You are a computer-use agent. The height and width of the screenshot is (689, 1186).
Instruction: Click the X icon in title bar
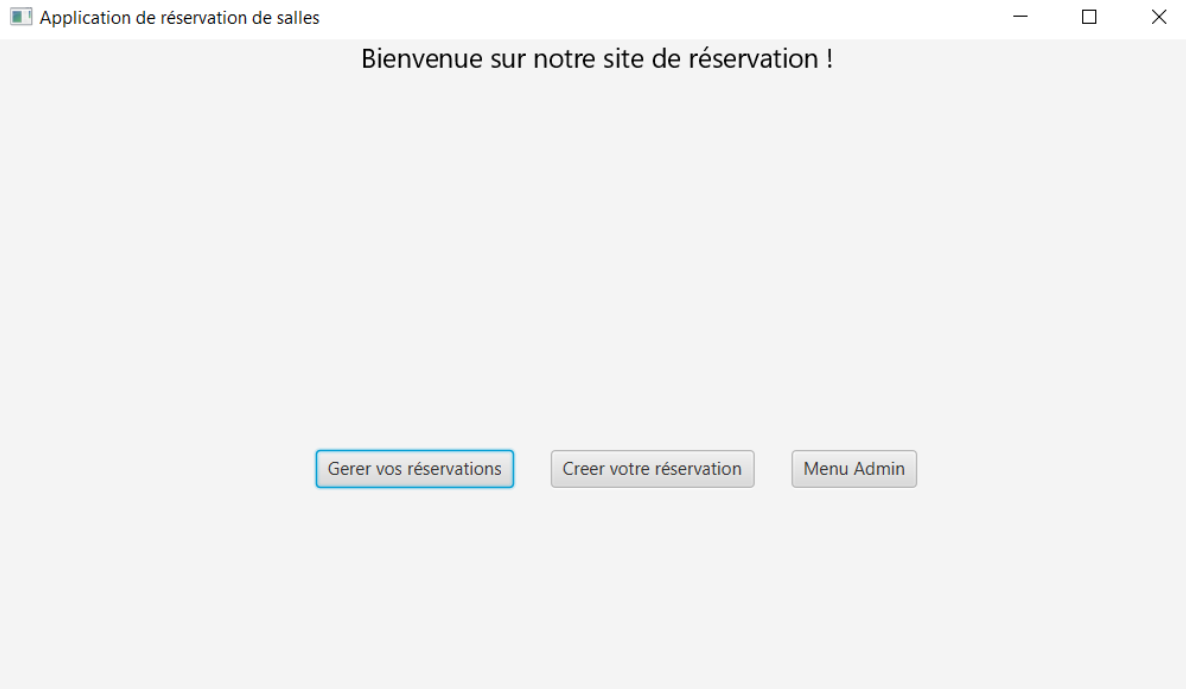click(1158, 17)
